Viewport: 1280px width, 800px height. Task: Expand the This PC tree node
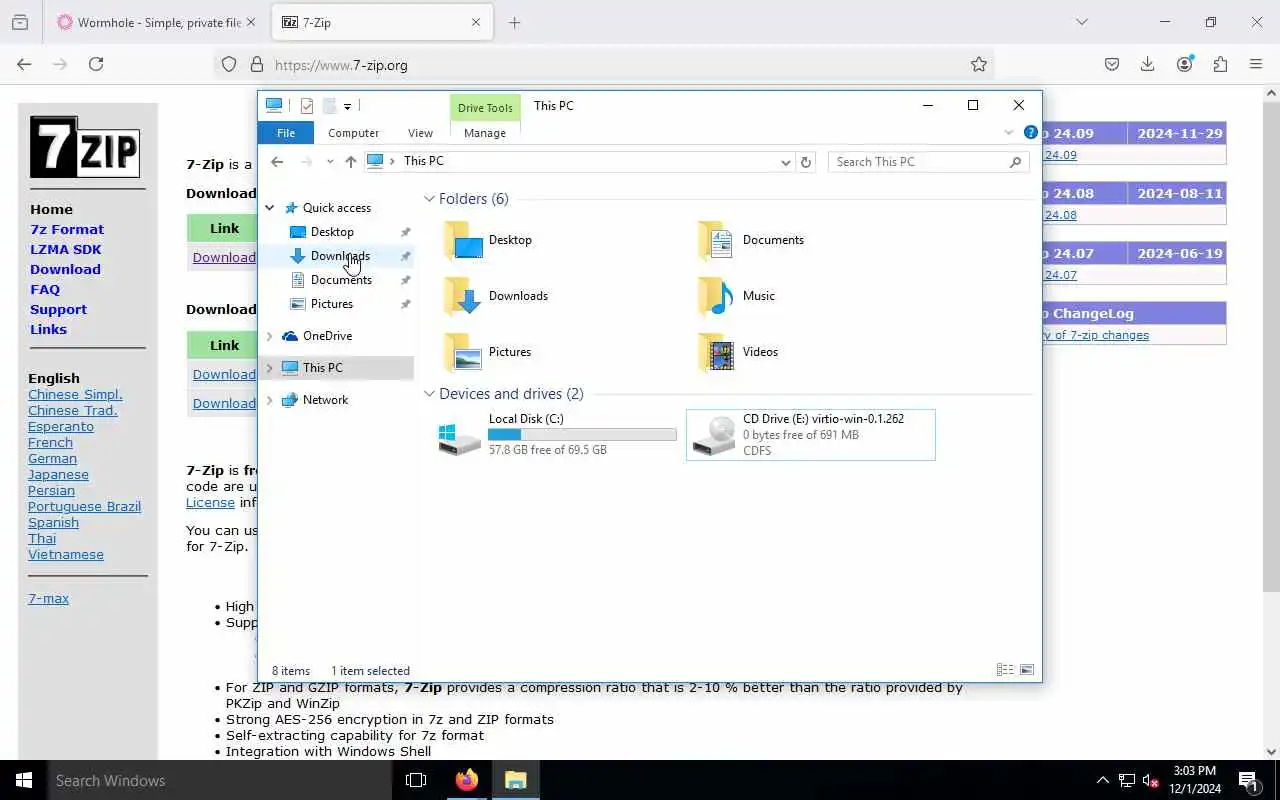click(269, 368)
